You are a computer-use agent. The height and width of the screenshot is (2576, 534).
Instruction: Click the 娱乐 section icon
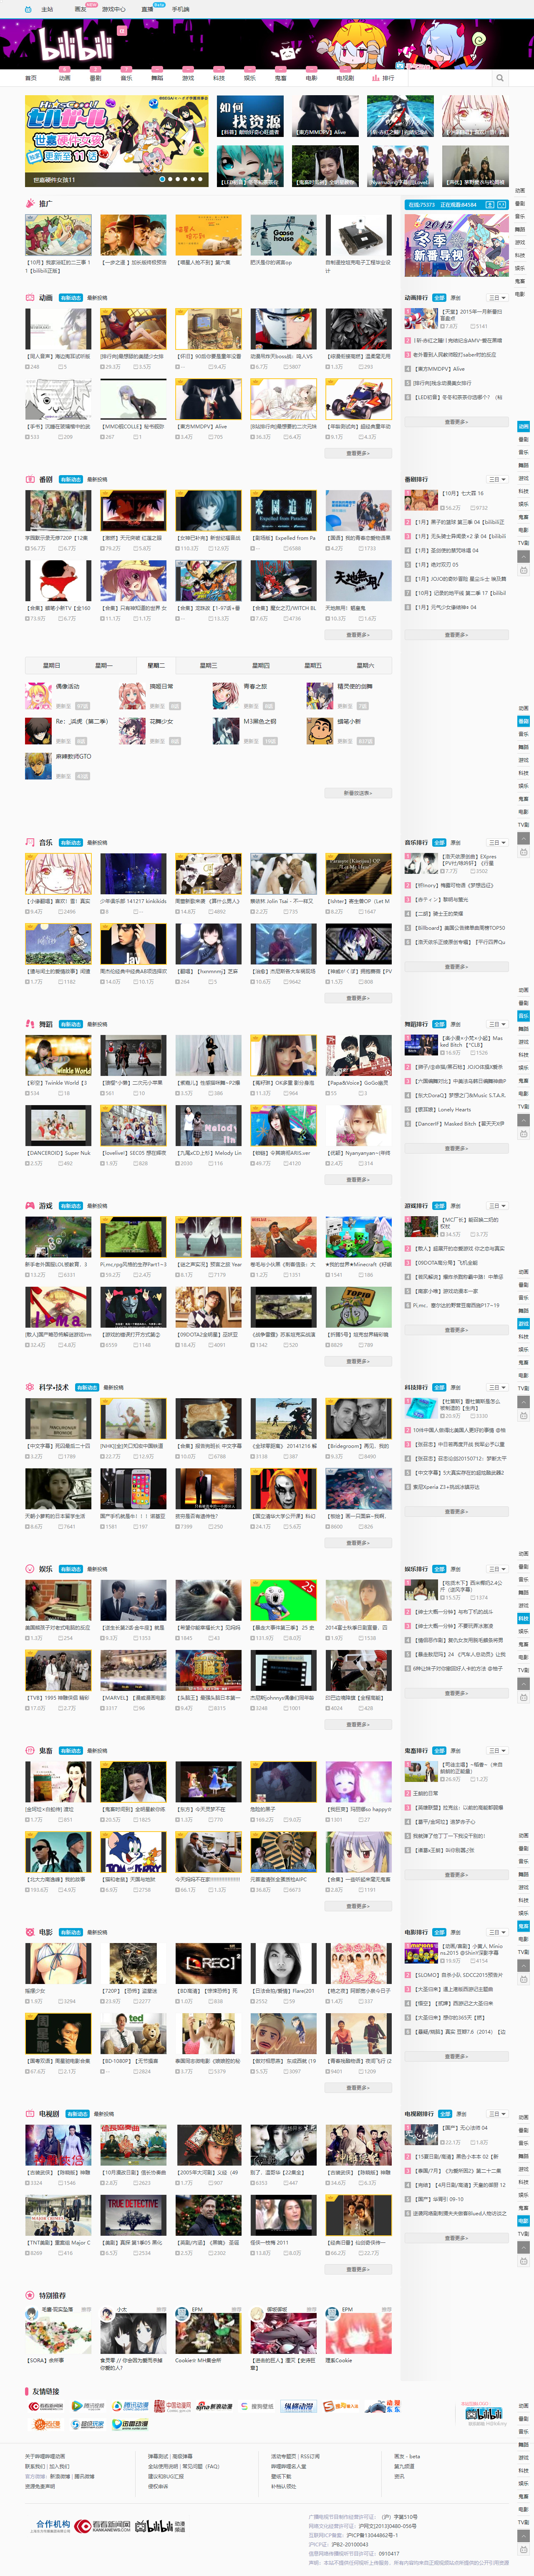pos(30,1569)
